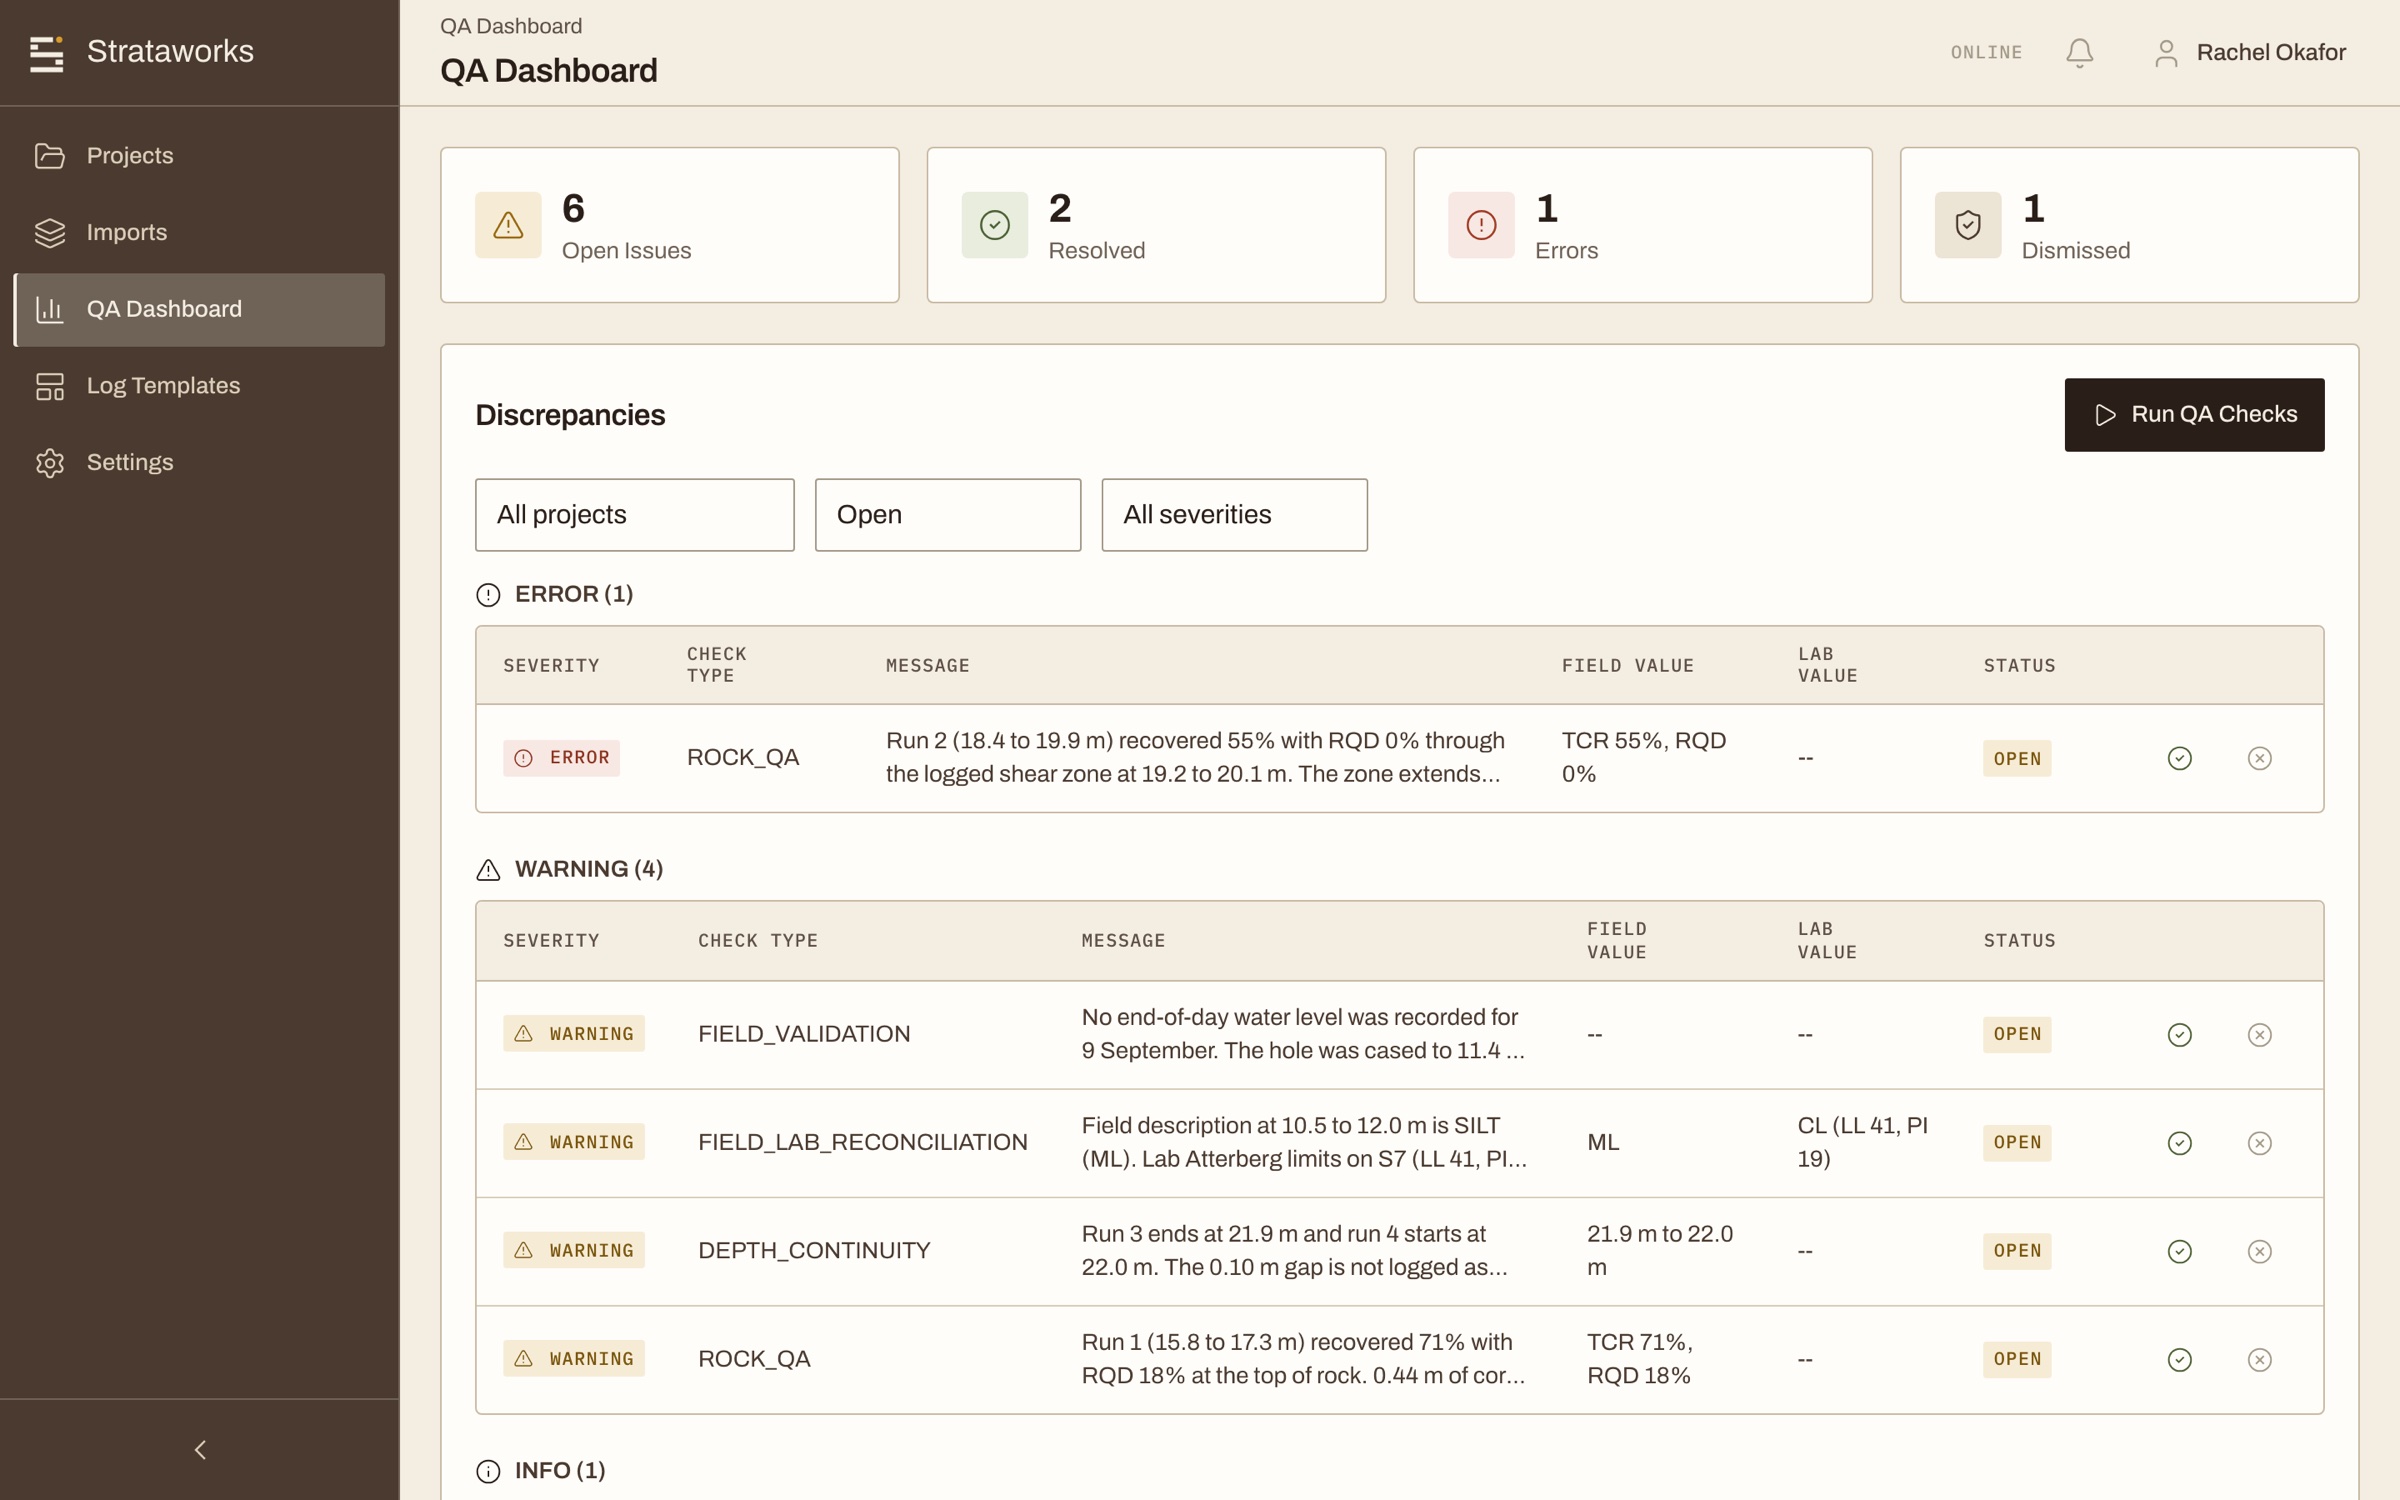
Task: Dismiss the FIELD_VALIDATION warning
Action: (2260, 1034)
